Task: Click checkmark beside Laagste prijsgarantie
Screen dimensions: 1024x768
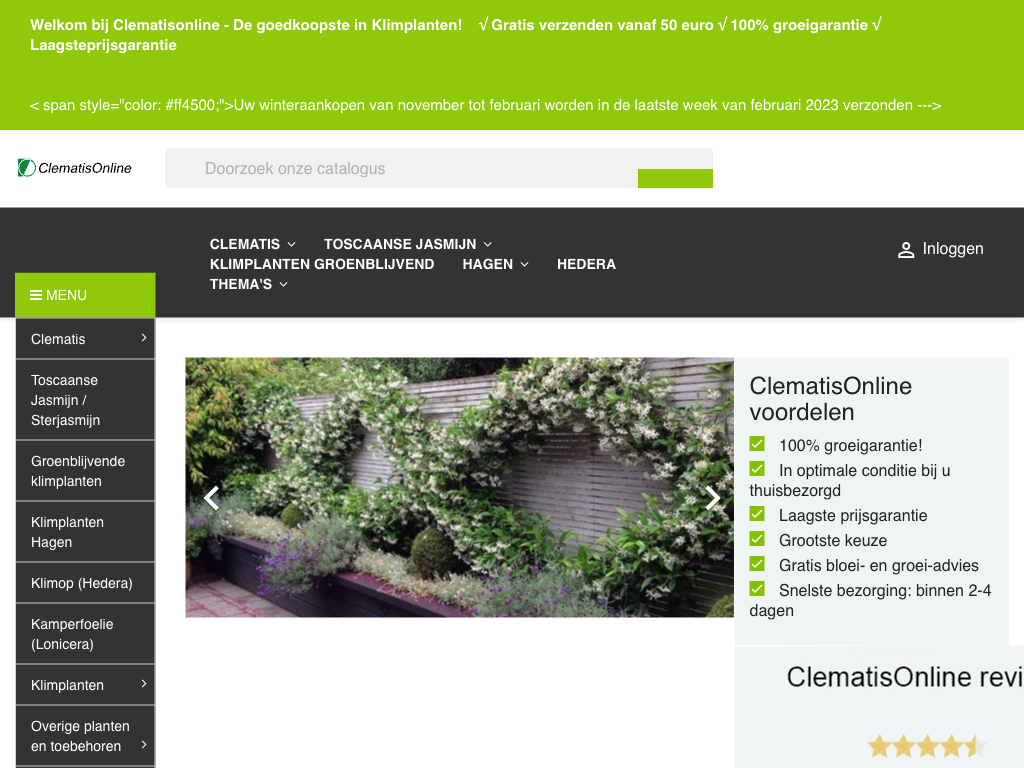Action: click(757, 514)
